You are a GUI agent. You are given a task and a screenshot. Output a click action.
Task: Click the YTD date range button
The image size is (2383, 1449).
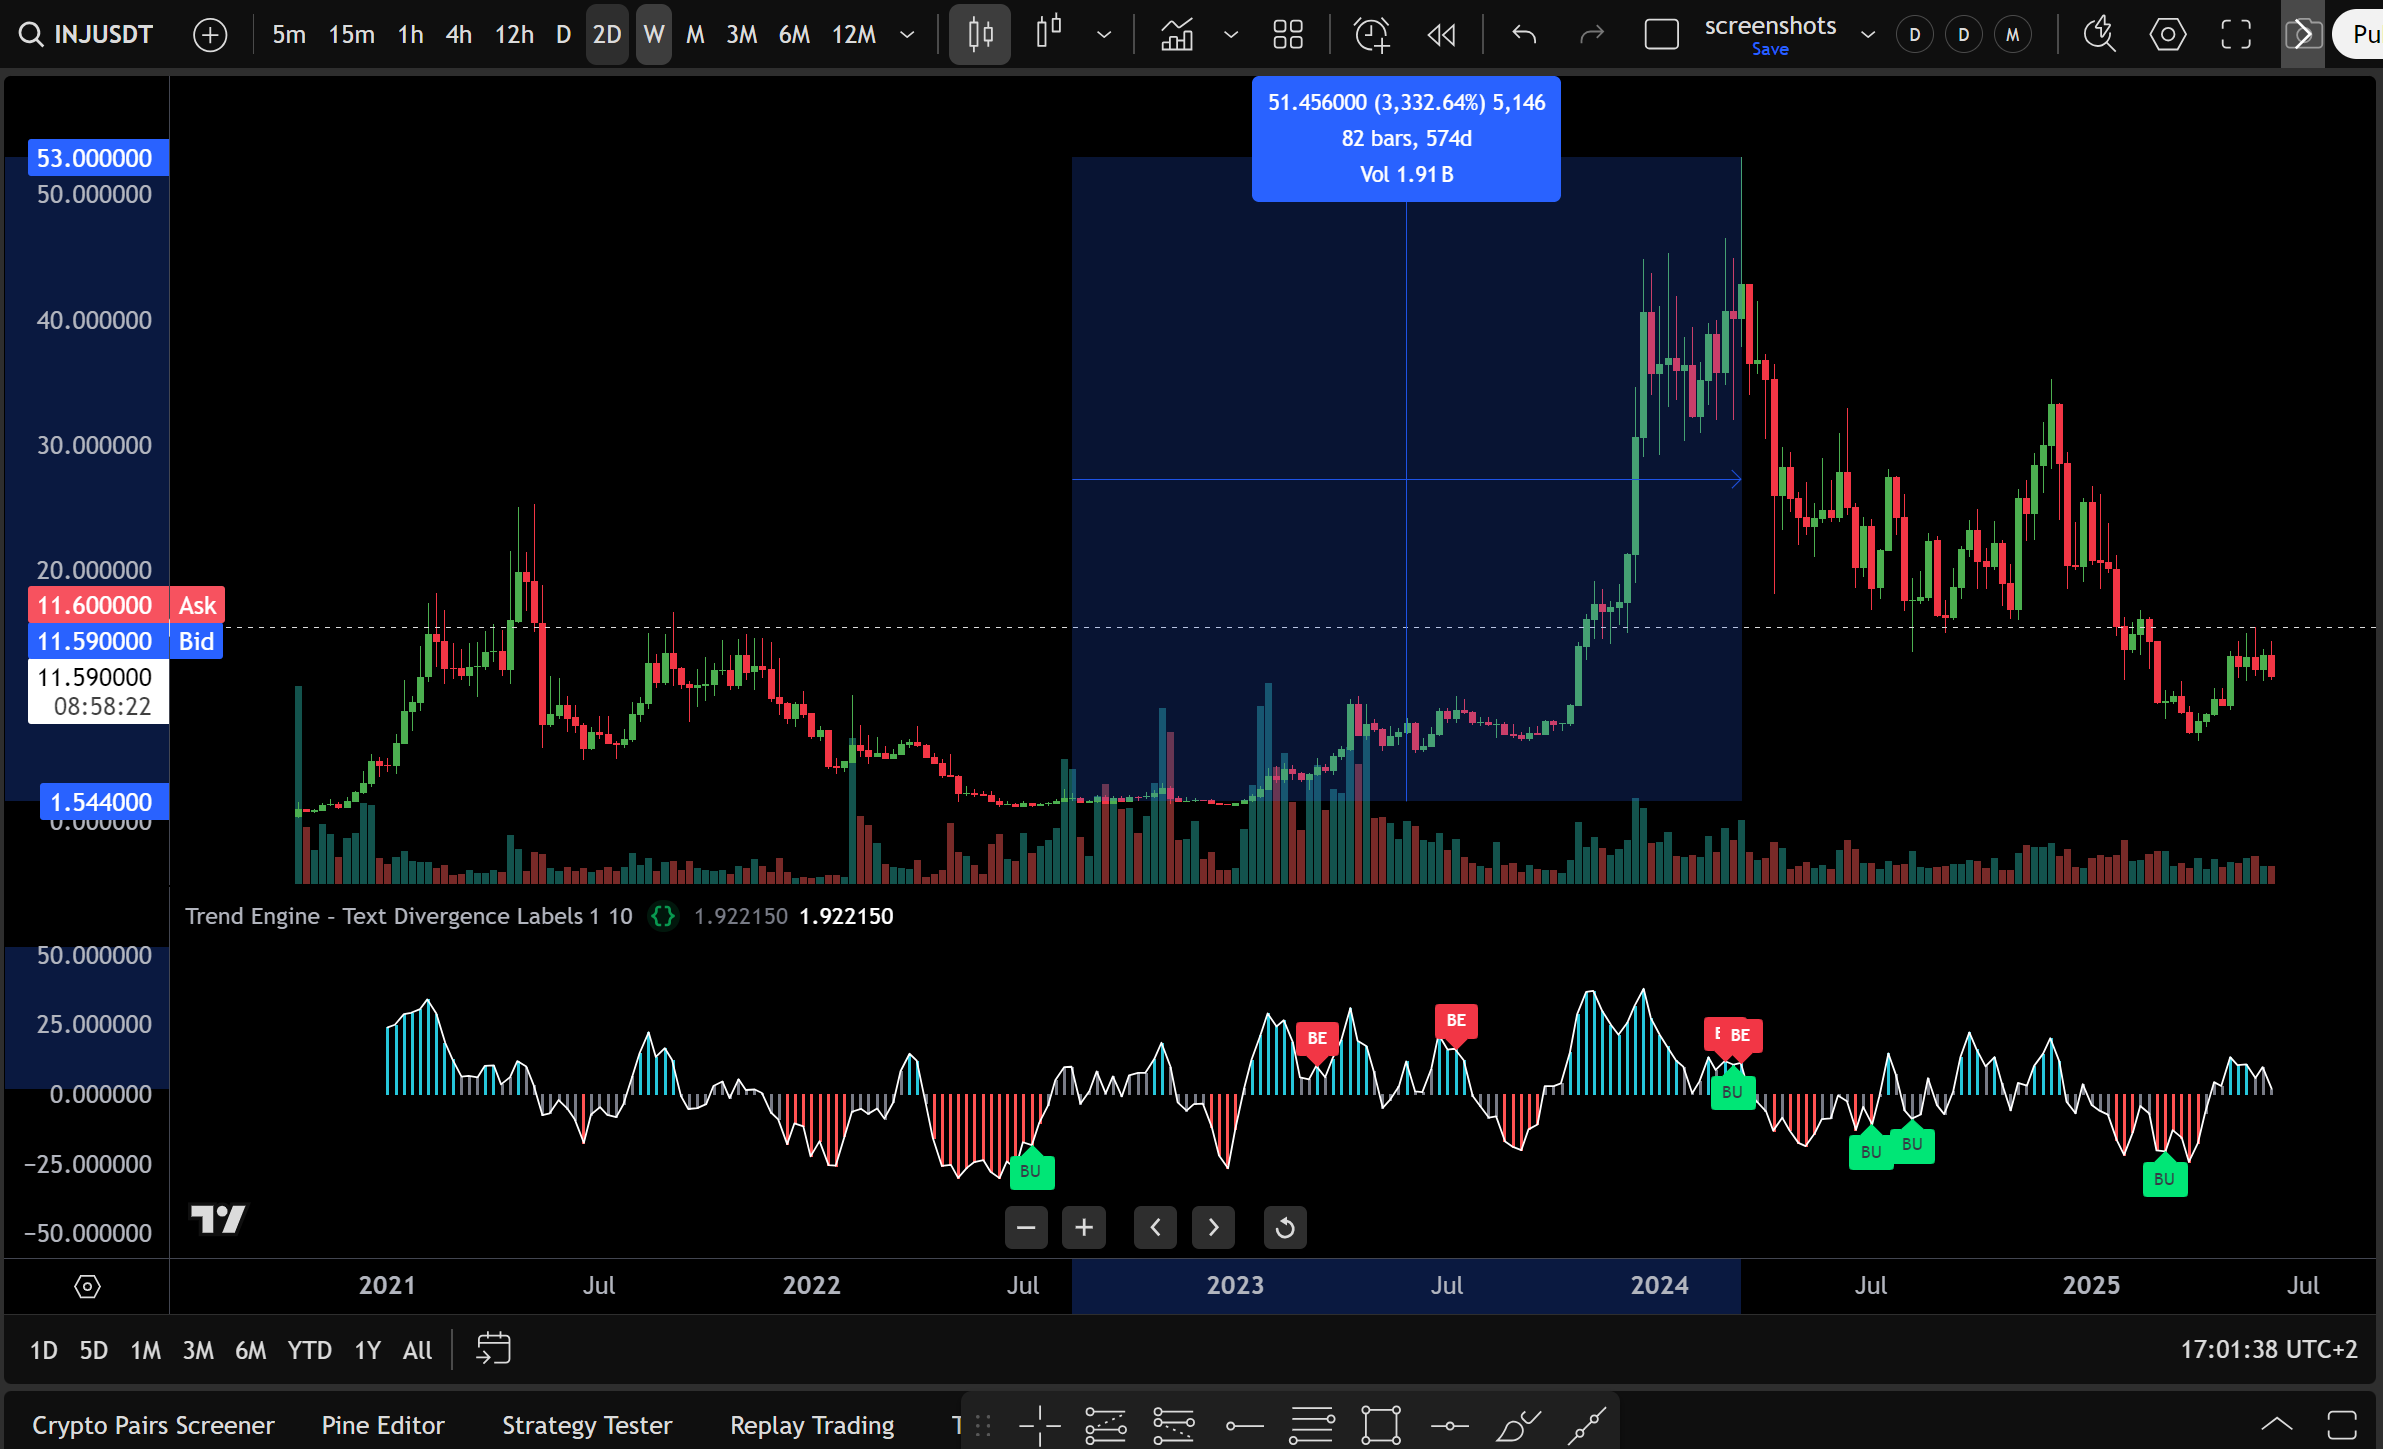[309, 1350]
